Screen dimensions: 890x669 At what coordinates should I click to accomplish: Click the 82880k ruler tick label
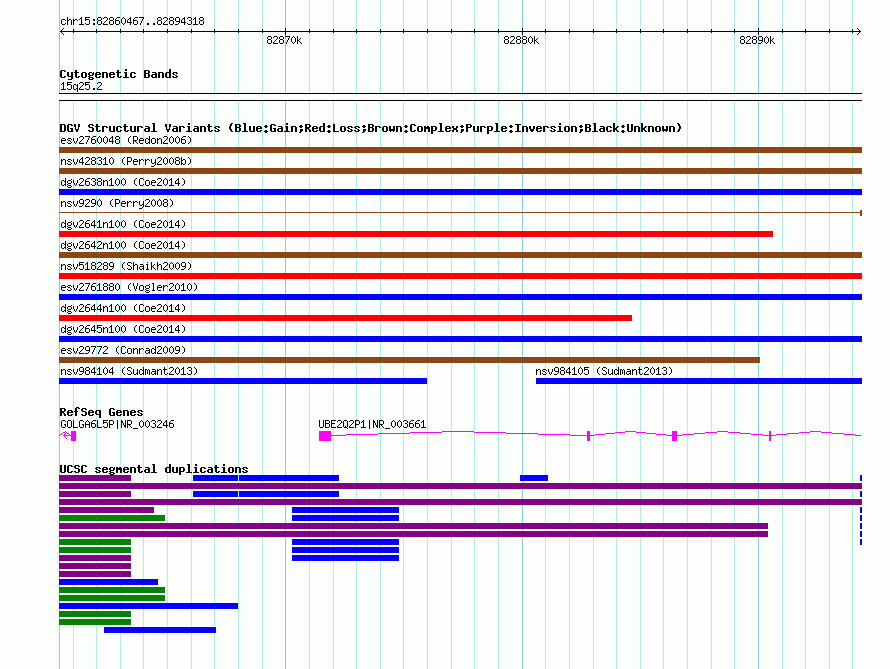coord(521,40)
